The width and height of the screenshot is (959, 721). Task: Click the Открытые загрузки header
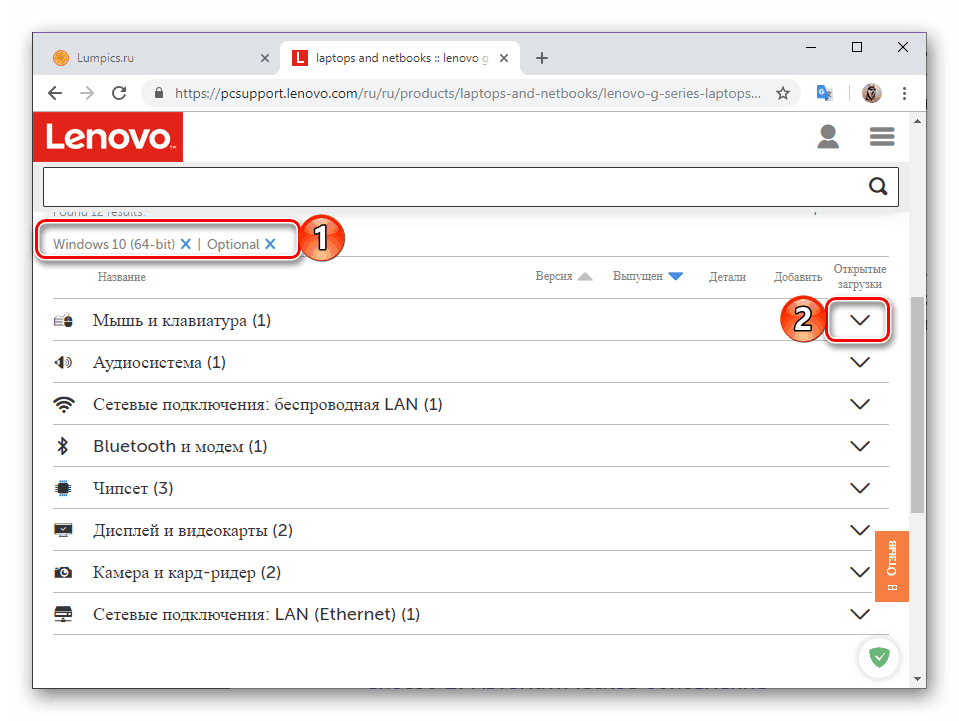(x=860, y=276)
